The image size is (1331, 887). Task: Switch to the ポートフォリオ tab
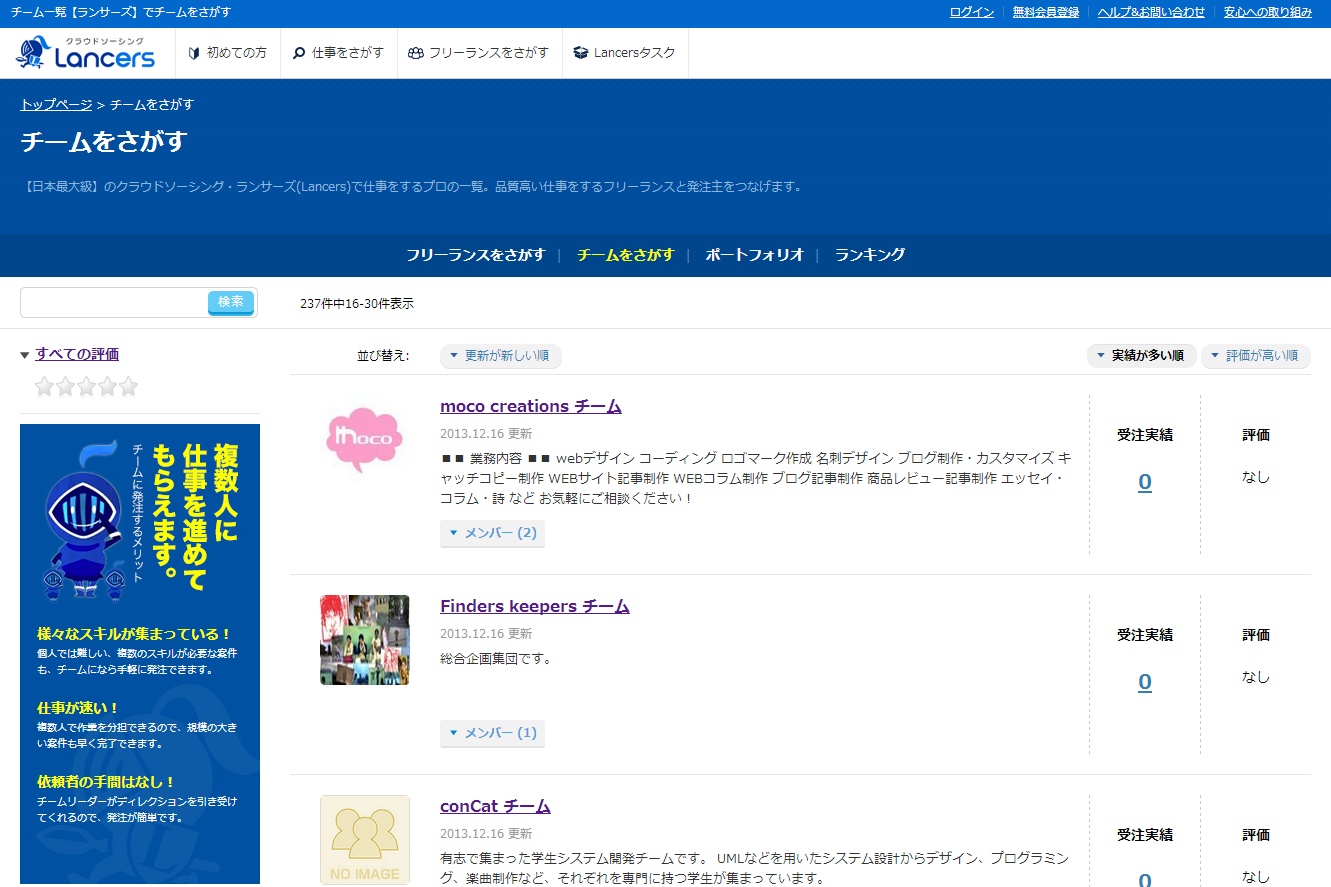coord(754,255)
